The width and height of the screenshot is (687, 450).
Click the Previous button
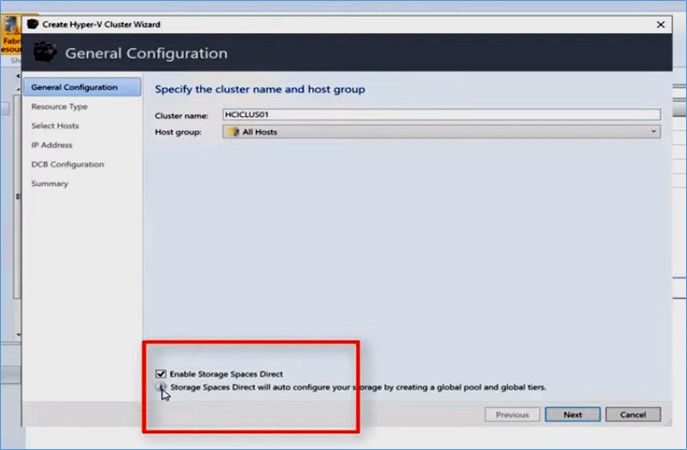(512, 415)
